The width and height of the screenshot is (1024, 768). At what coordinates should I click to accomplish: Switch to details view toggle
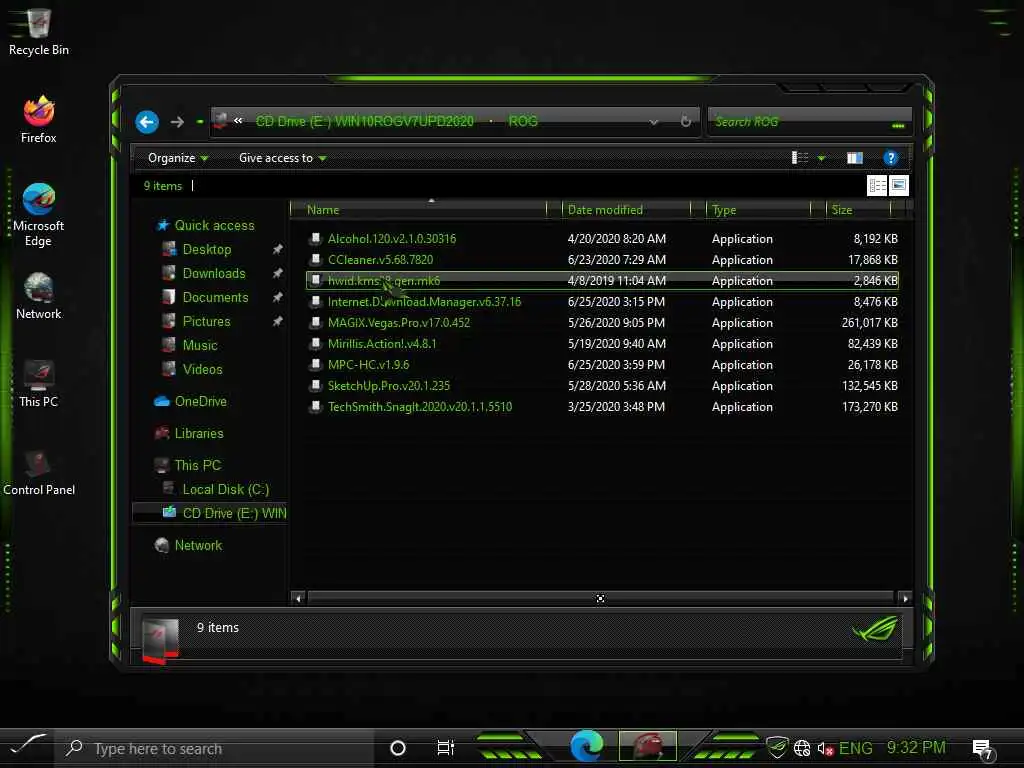click(877, 185)
